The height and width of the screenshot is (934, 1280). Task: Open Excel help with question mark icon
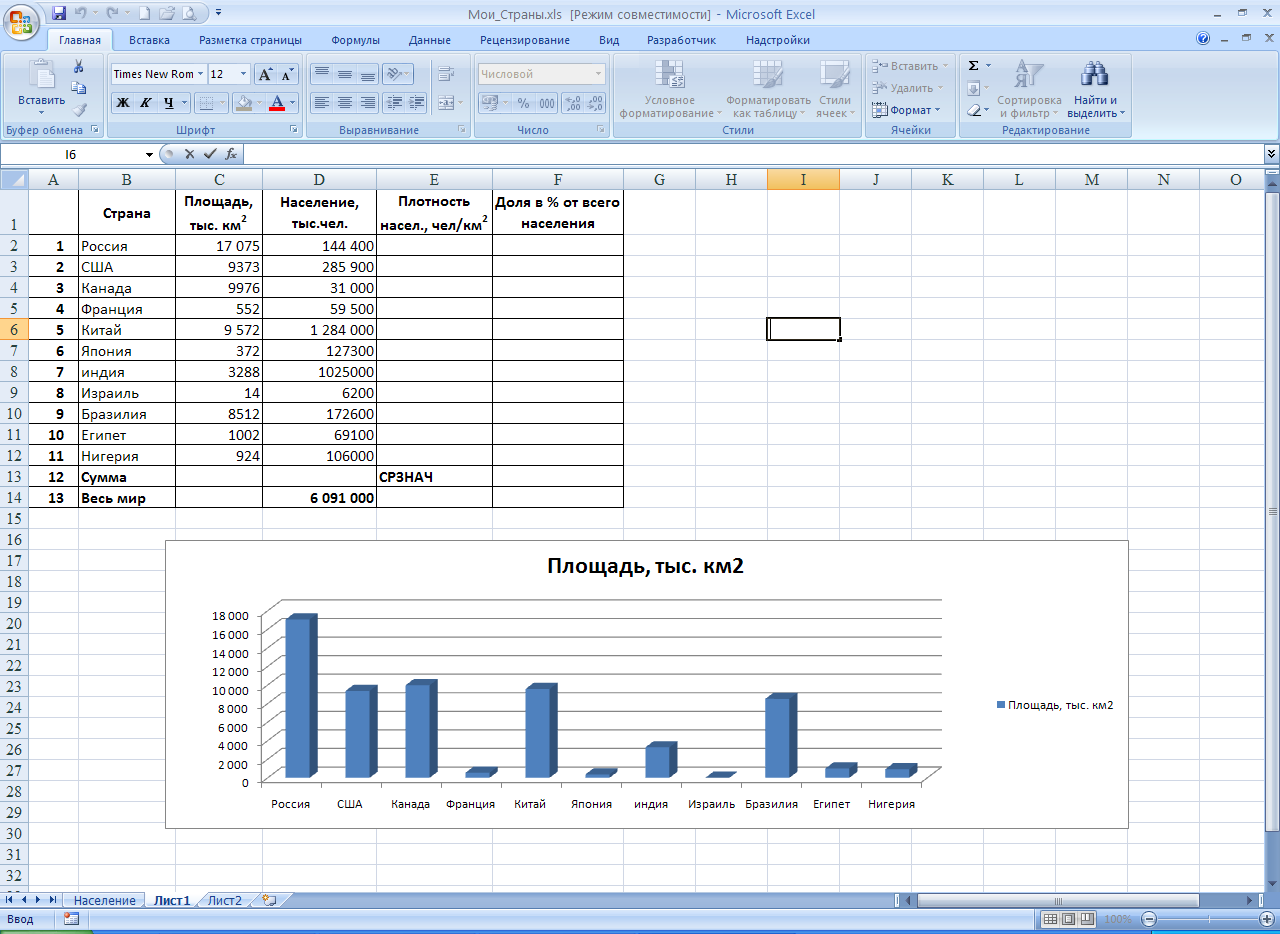(1203, 39)
